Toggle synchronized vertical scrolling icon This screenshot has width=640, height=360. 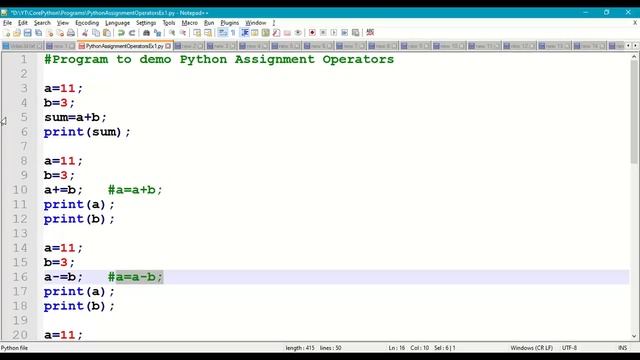coord(197,33)
